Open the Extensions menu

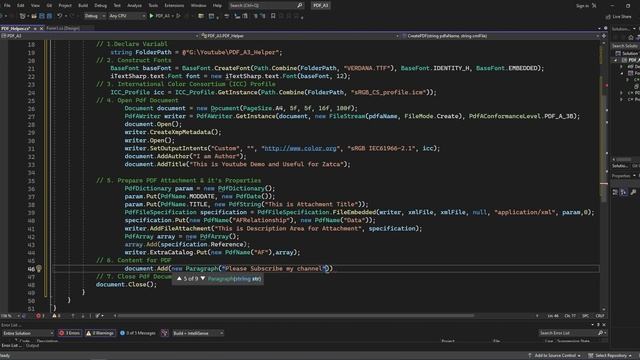(x=174, y=6)
